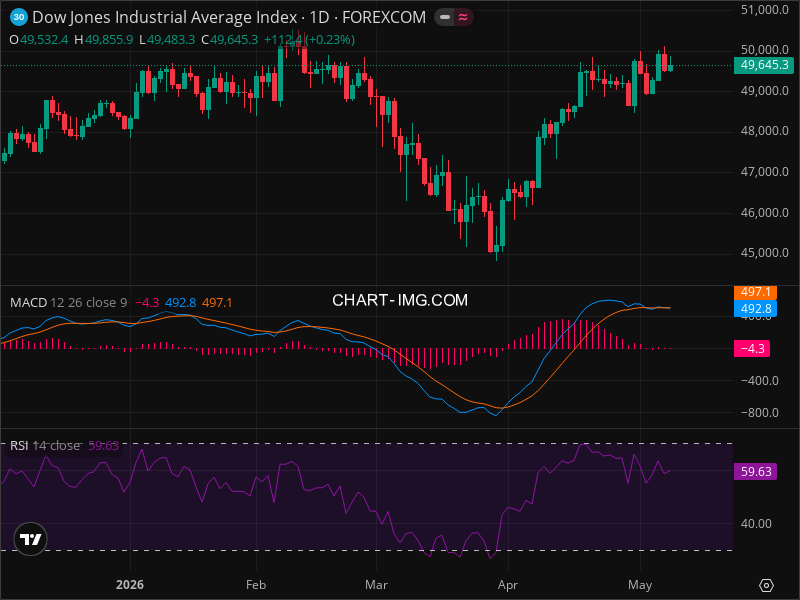
Task: Click the −400.0 MACD axis label
Action: tap(760, 381)
